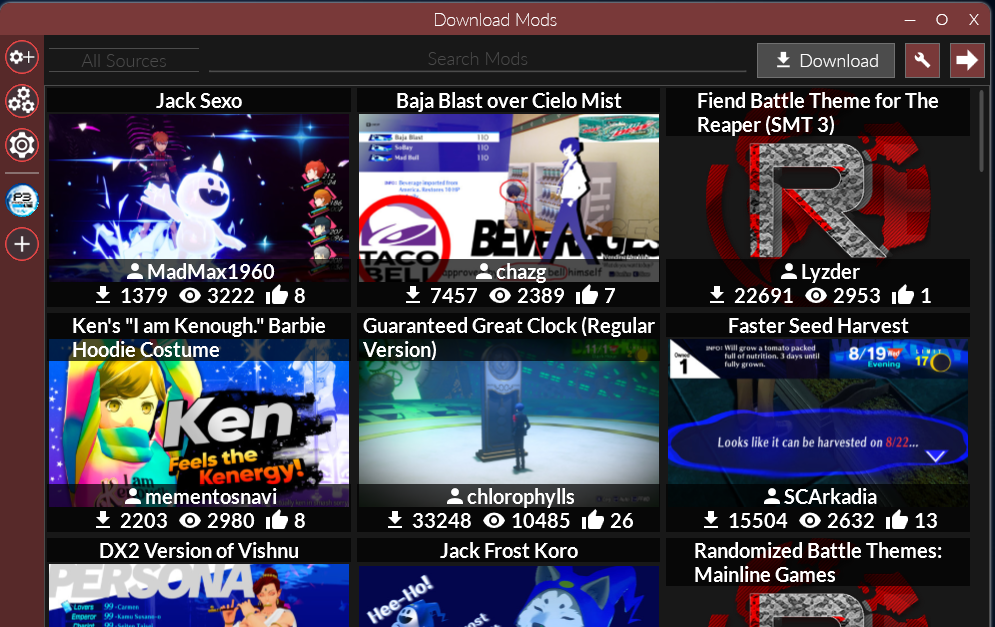Open Ken's Barbie Hoodie Costume thumbnail

point(199,422)
